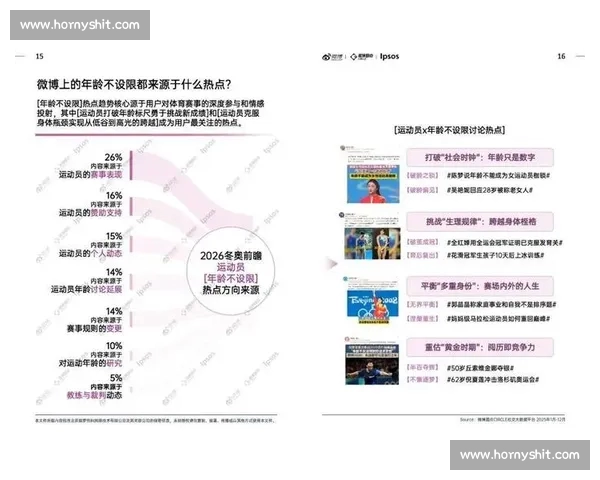
Task: Click the 14% value above 赛事规则的变更
Action: [x=114, y=311]
